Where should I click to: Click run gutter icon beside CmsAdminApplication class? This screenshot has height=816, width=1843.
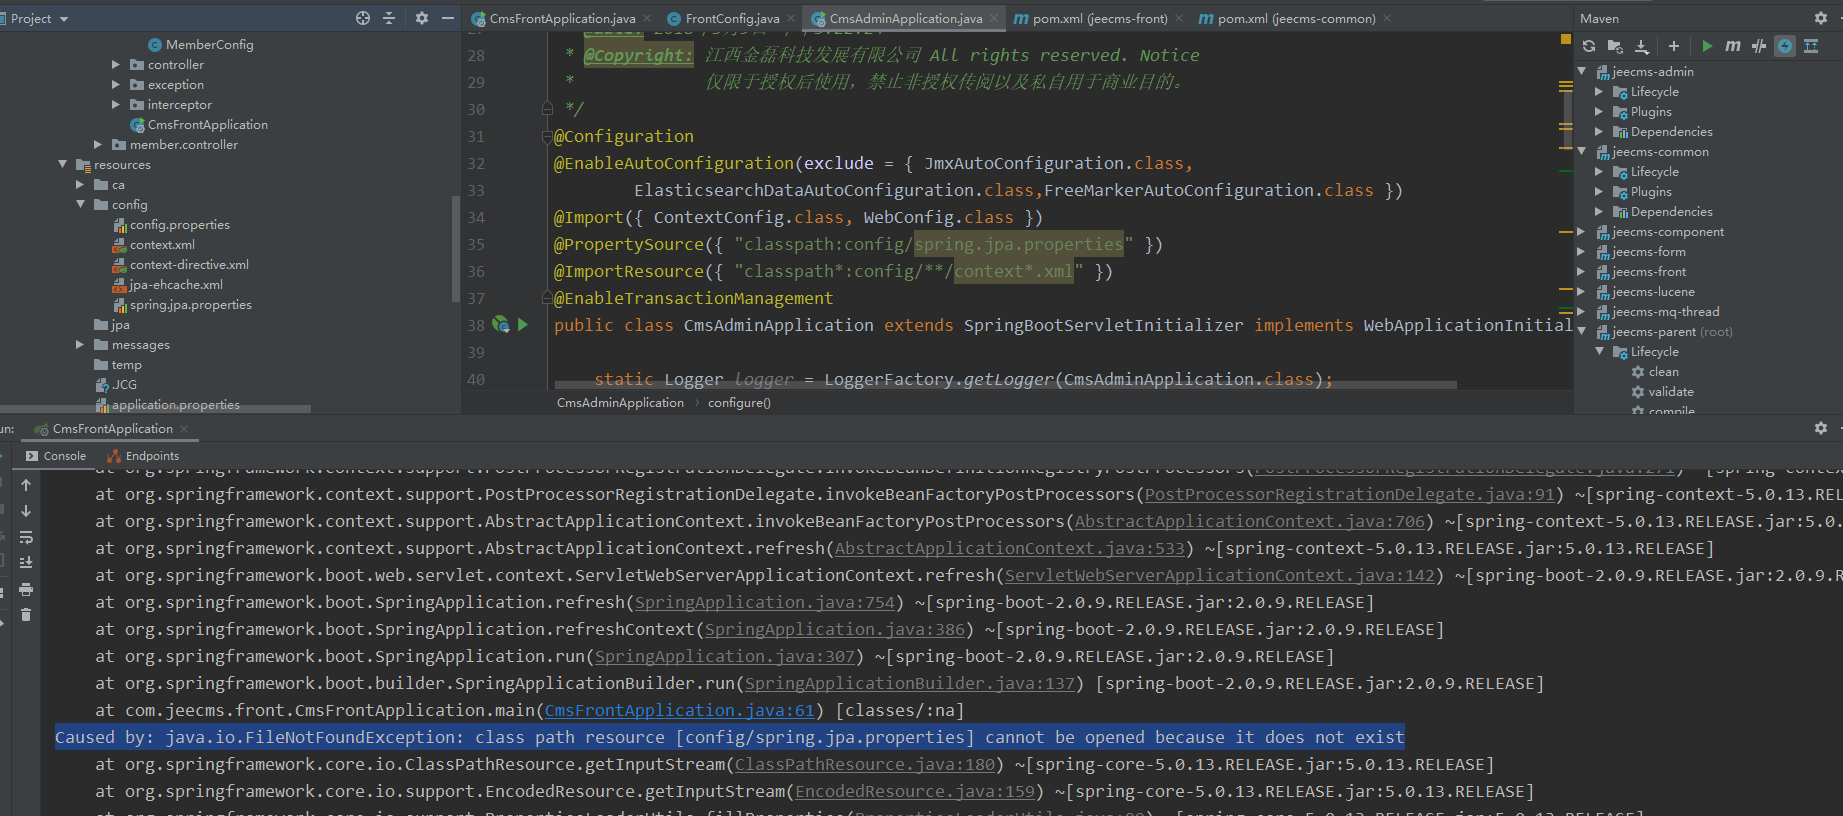[x=522, y=325]
